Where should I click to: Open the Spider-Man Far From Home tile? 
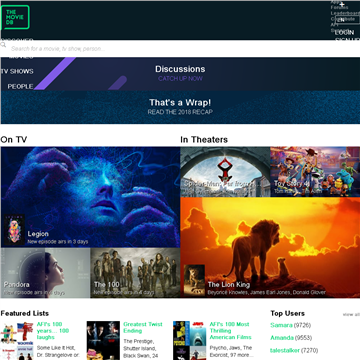225,172
